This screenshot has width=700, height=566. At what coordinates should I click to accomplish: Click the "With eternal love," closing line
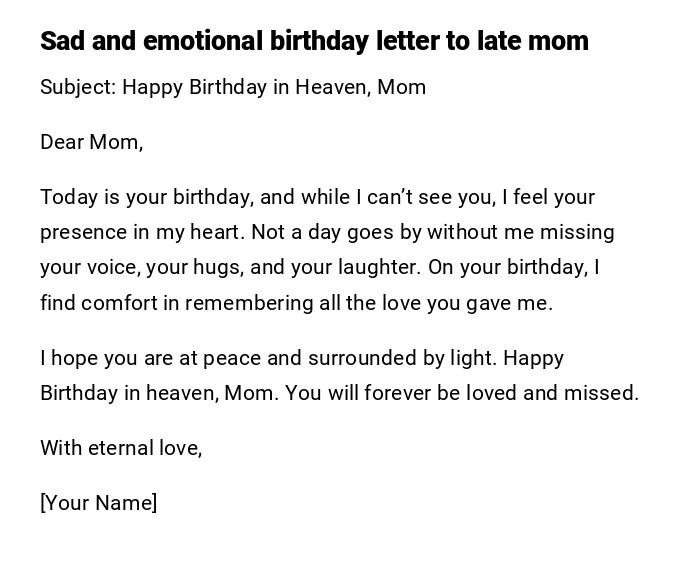121,448
